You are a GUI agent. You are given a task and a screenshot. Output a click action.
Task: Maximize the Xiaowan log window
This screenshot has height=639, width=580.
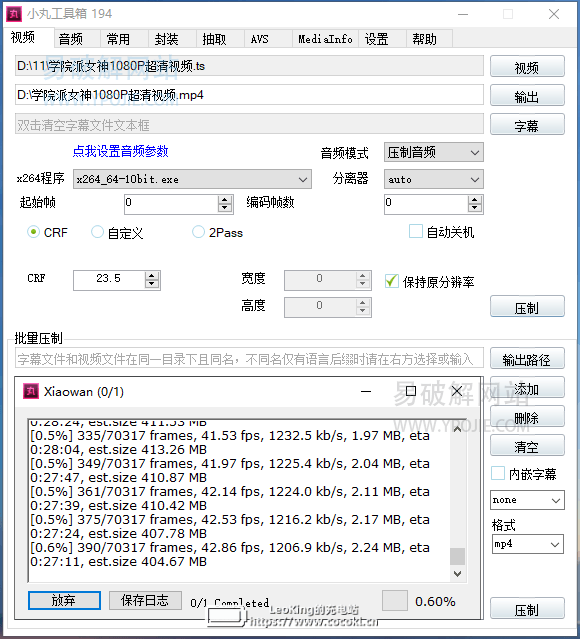(x=411, y=391)
